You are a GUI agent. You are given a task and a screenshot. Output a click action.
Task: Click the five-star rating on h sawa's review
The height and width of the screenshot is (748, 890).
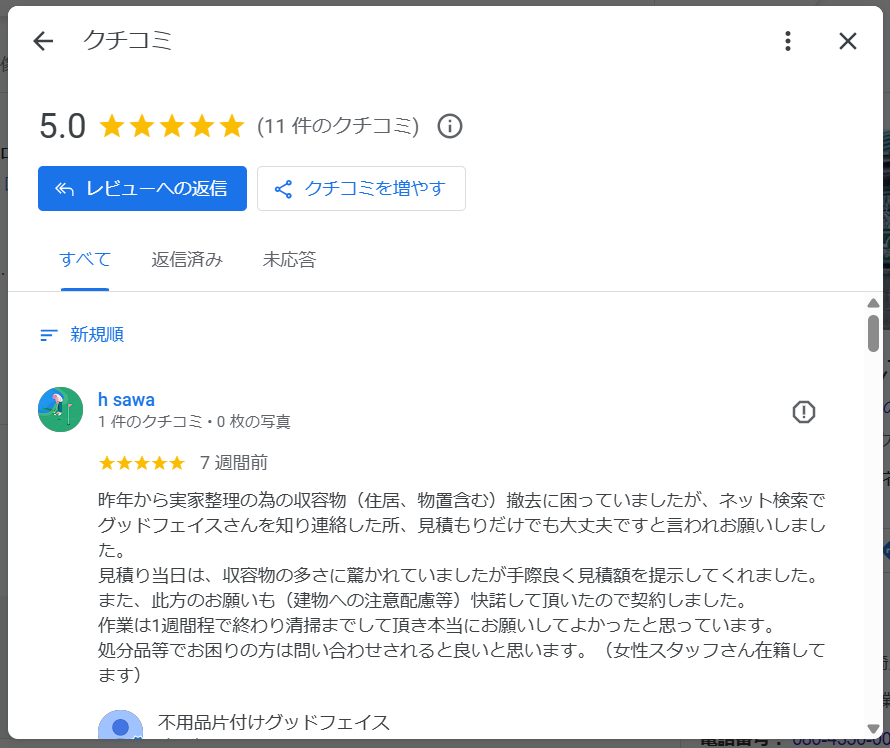tap(141, 463)
